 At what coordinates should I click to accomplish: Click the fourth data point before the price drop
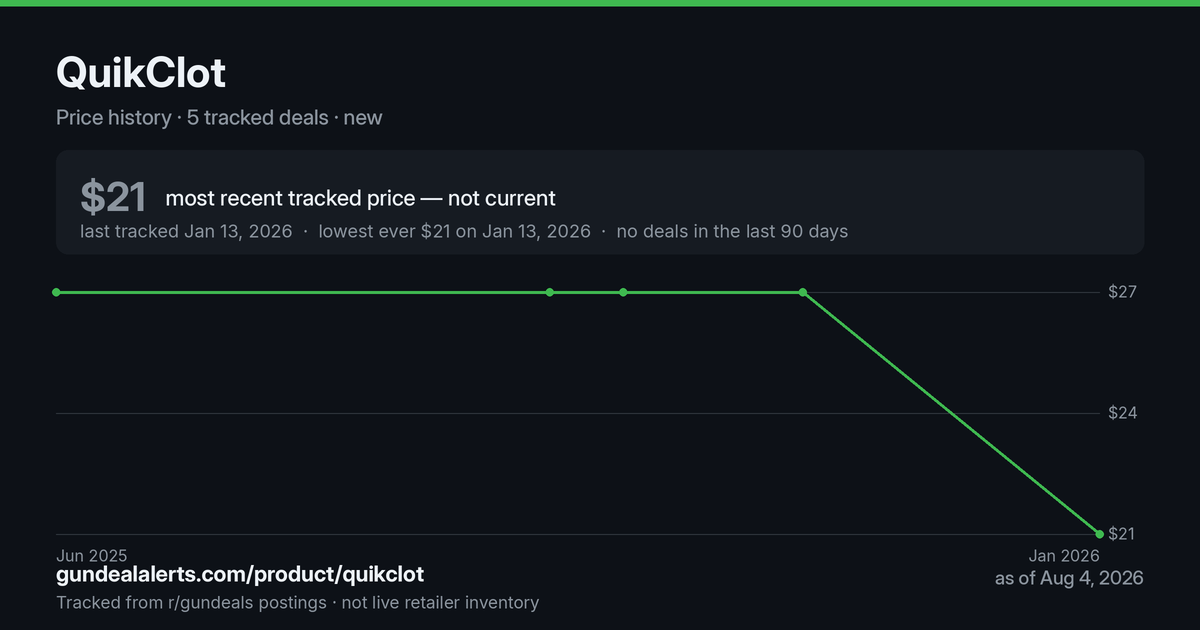pyautogui.click(x=803, y=292)
